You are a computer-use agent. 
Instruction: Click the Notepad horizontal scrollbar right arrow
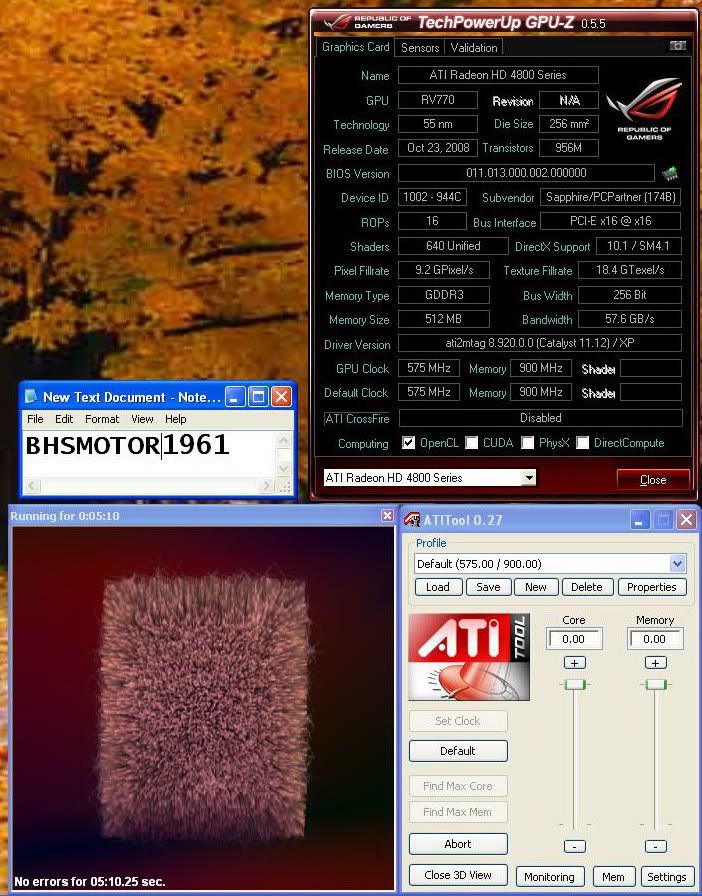[266, 486]
